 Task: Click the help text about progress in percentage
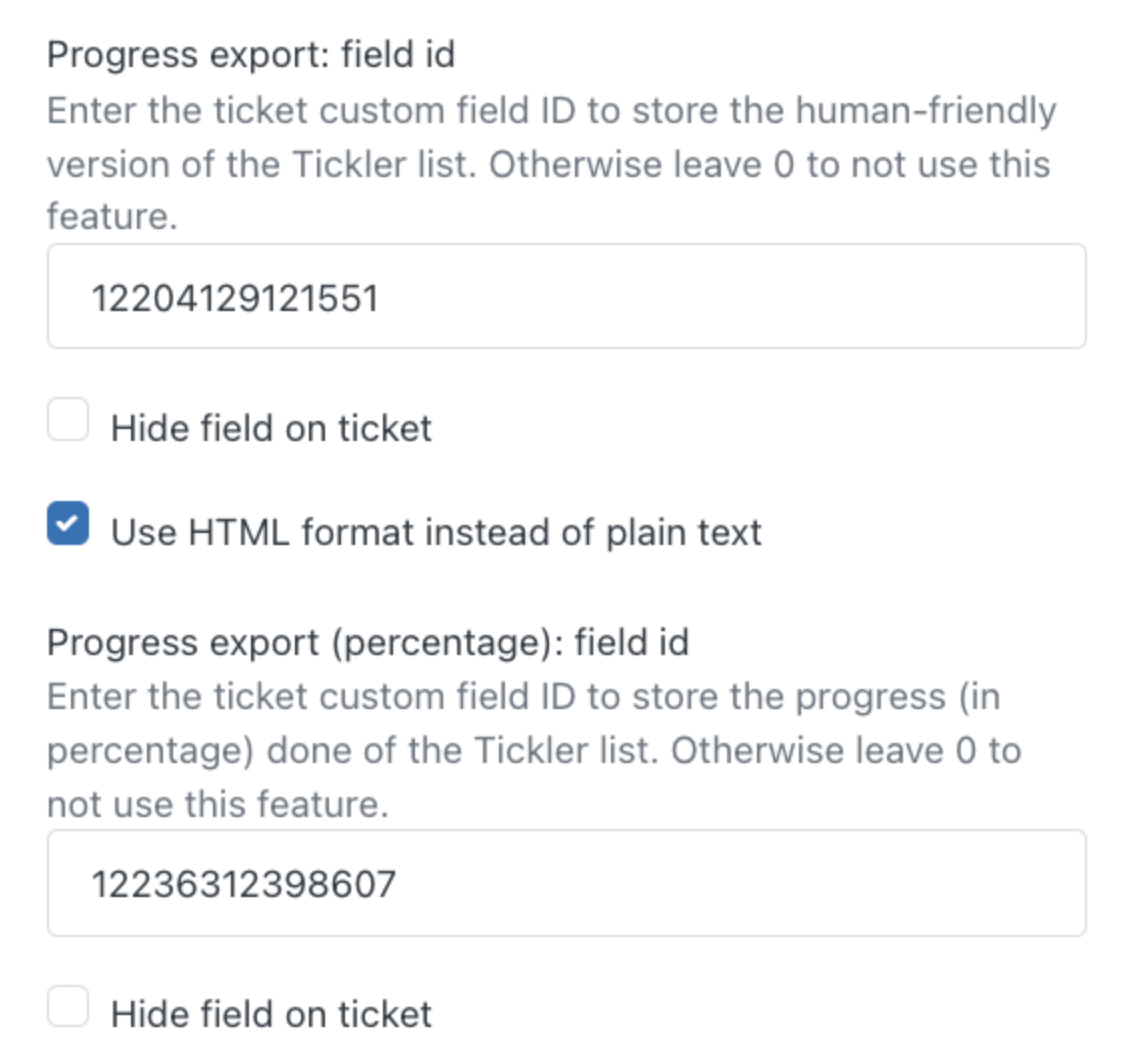point(534,750)
